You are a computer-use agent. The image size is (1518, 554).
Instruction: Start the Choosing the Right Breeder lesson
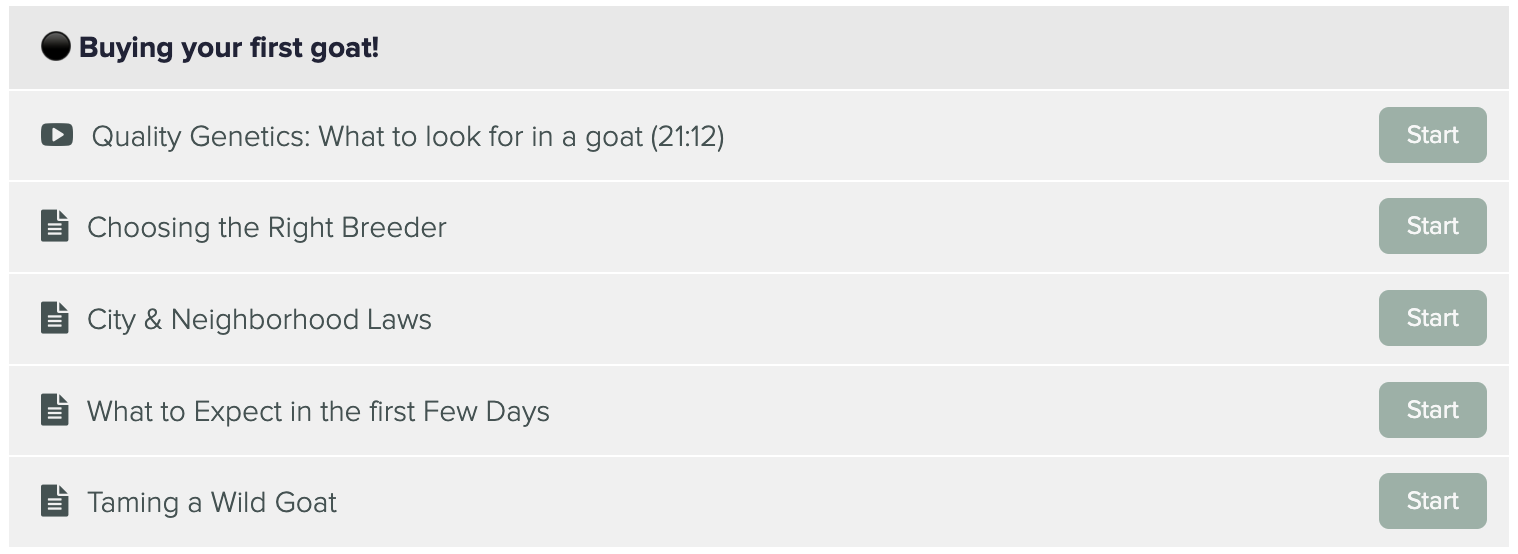point(1432,226)
